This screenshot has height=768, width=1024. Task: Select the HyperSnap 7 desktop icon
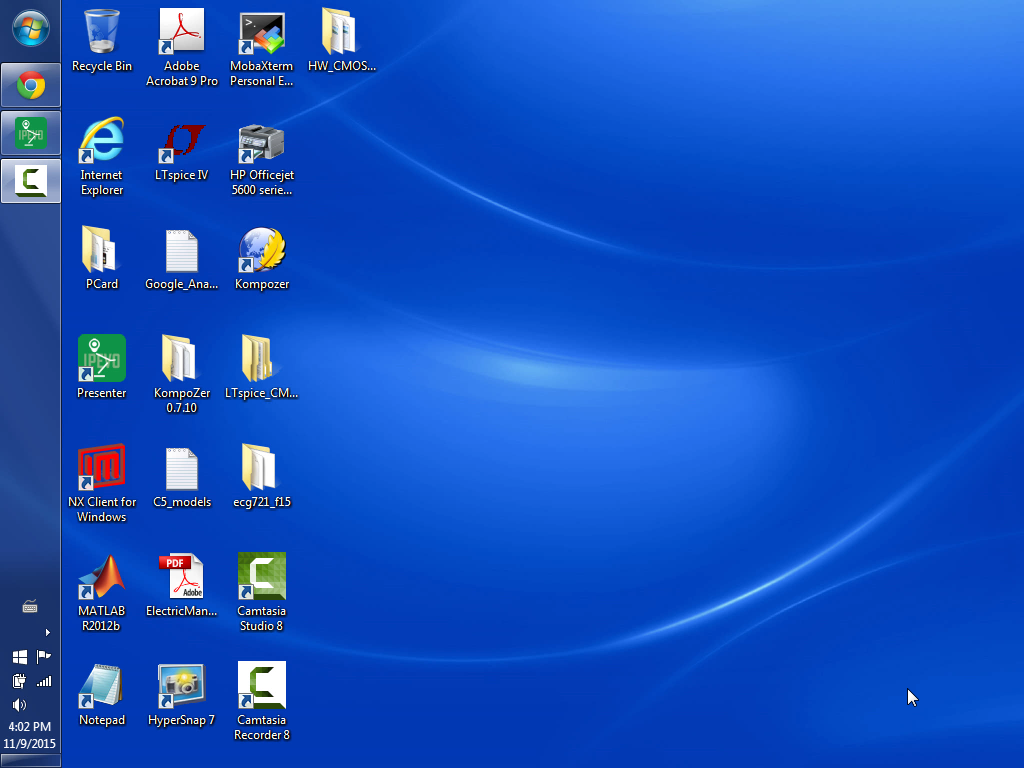[182, 689]
